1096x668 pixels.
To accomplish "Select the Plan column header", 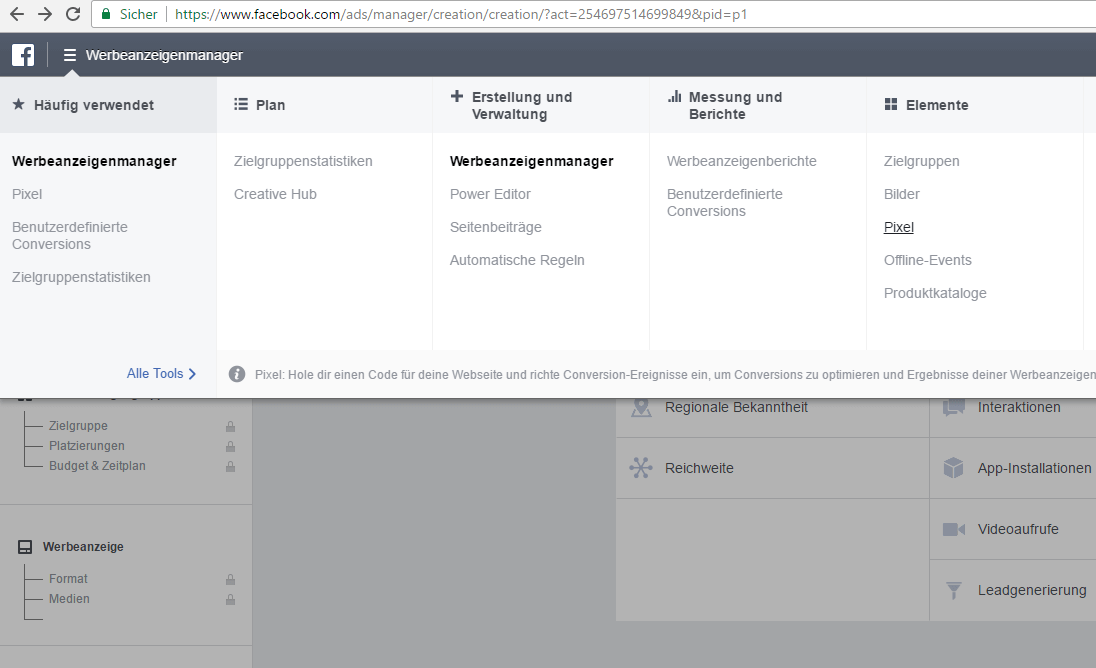I will [x=324, y=105].
